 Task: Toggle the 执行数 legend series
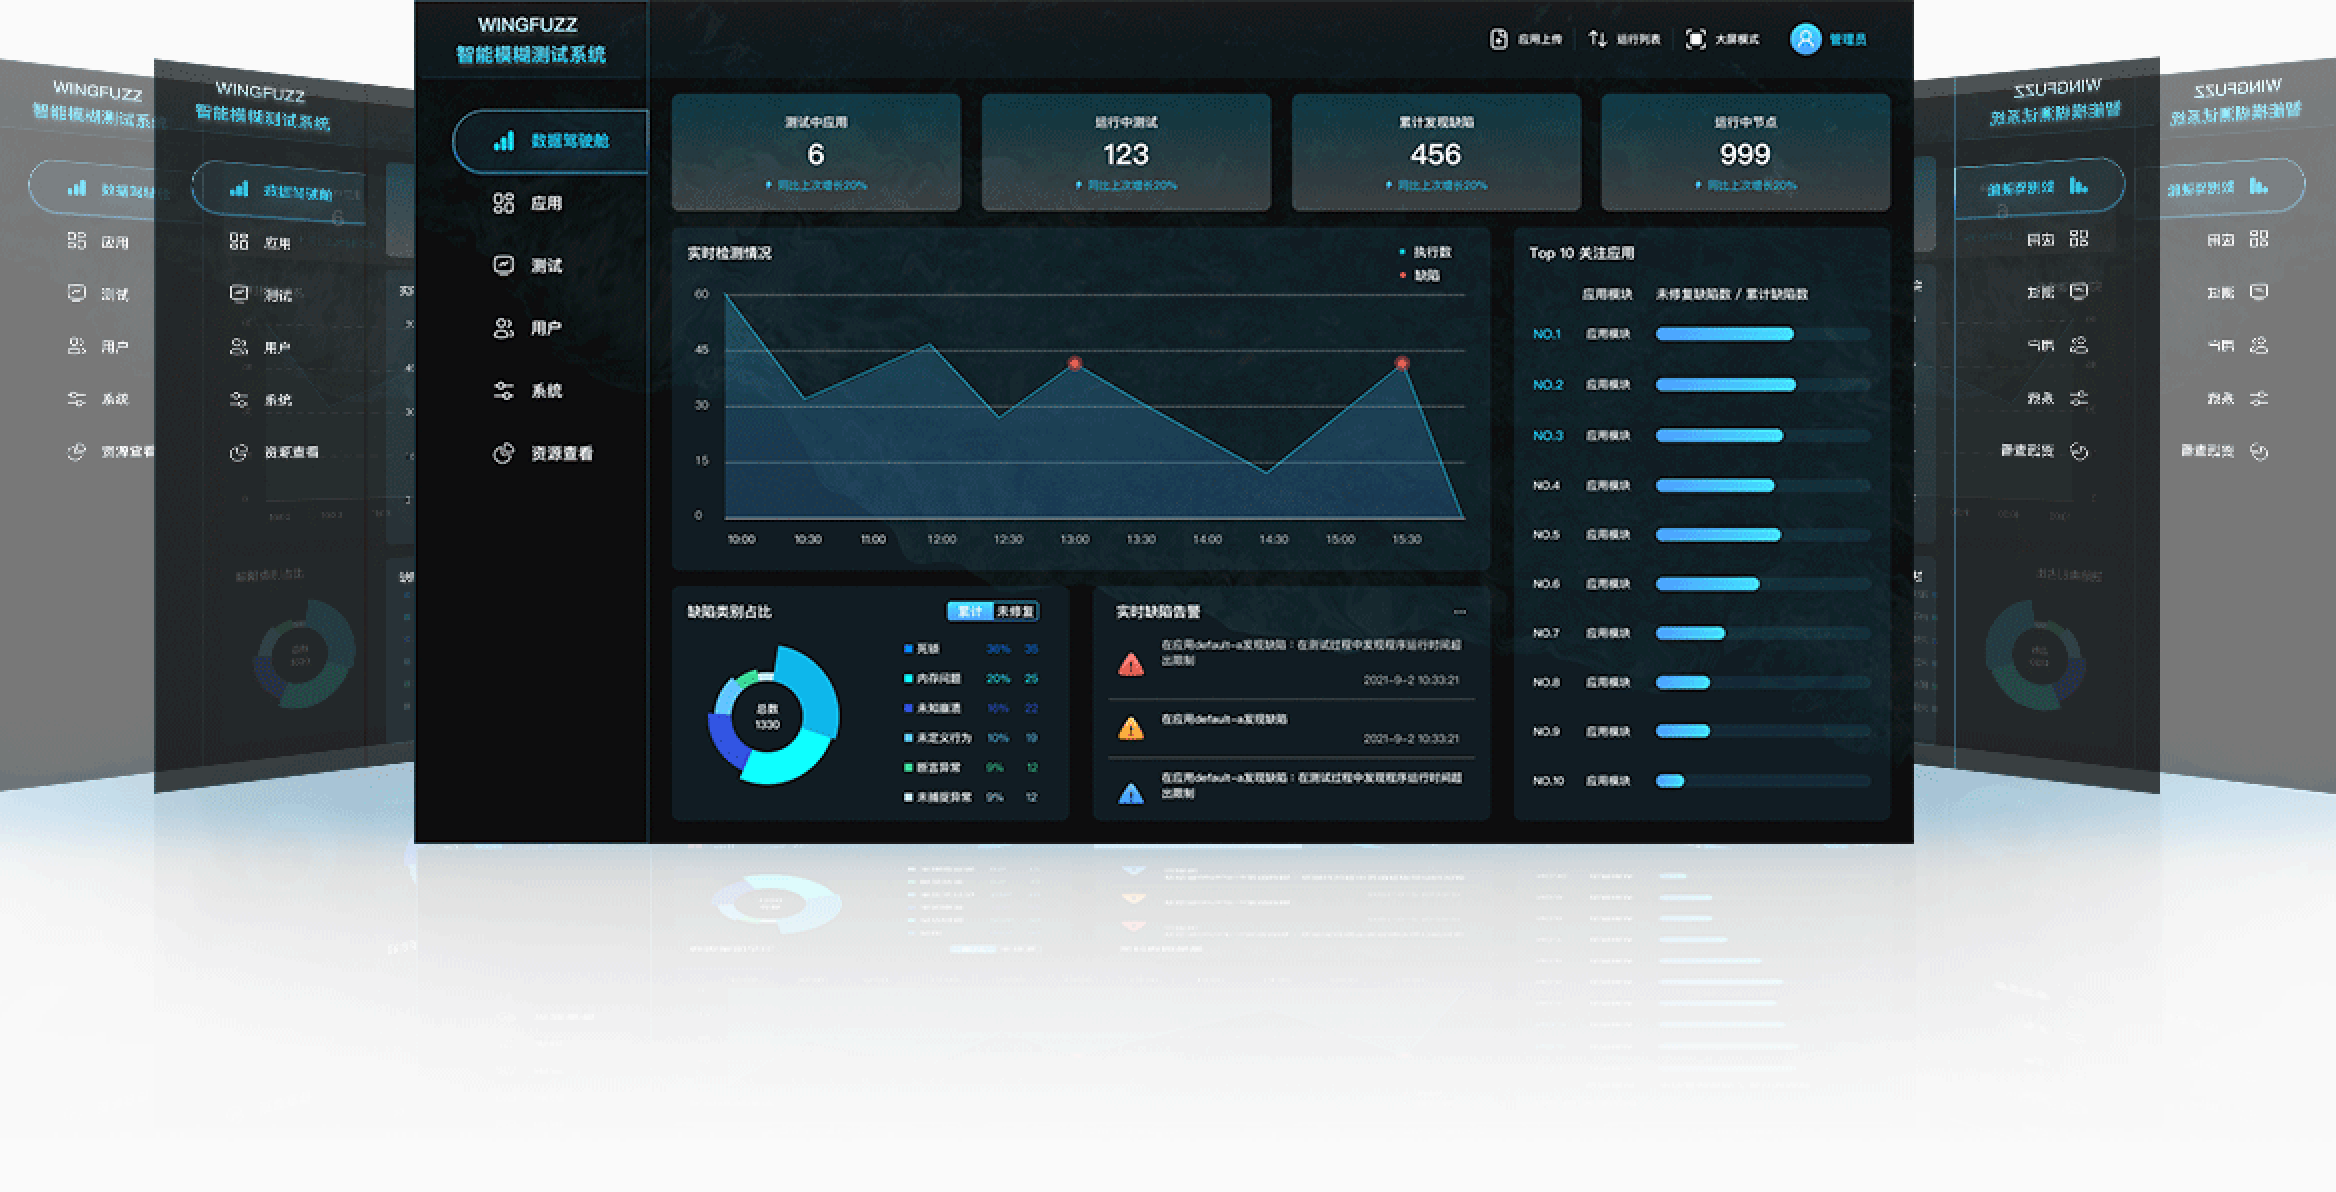click(x=1426, y=252)
